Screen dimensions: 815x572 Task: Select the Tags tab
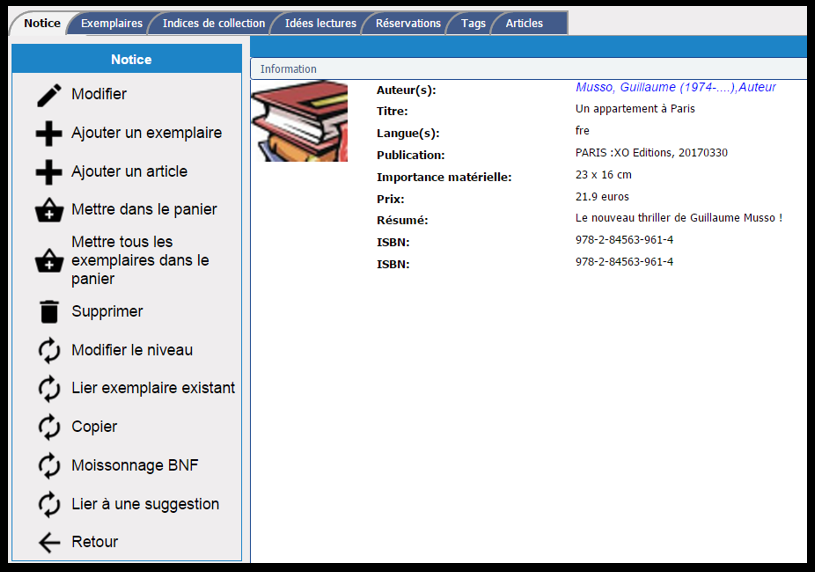(473, 23)
